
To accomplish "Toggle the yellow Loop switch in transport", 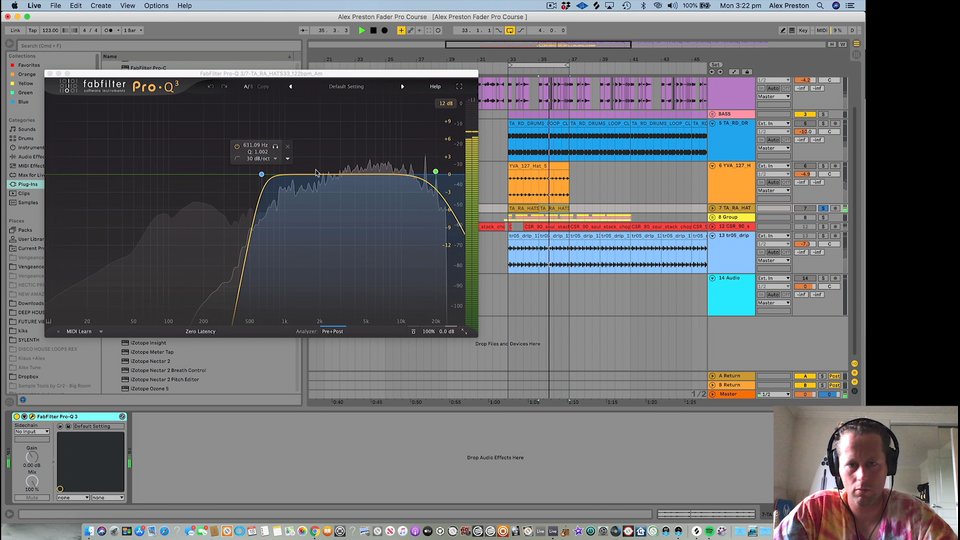I will (x=510, y=30).
